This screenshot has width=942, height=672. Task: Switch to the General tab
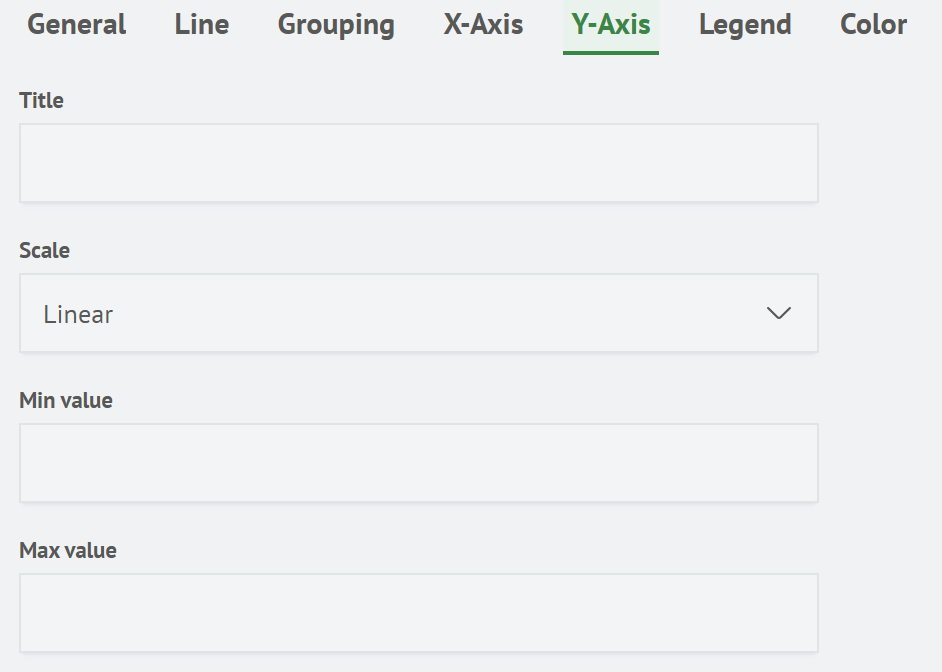77,25
